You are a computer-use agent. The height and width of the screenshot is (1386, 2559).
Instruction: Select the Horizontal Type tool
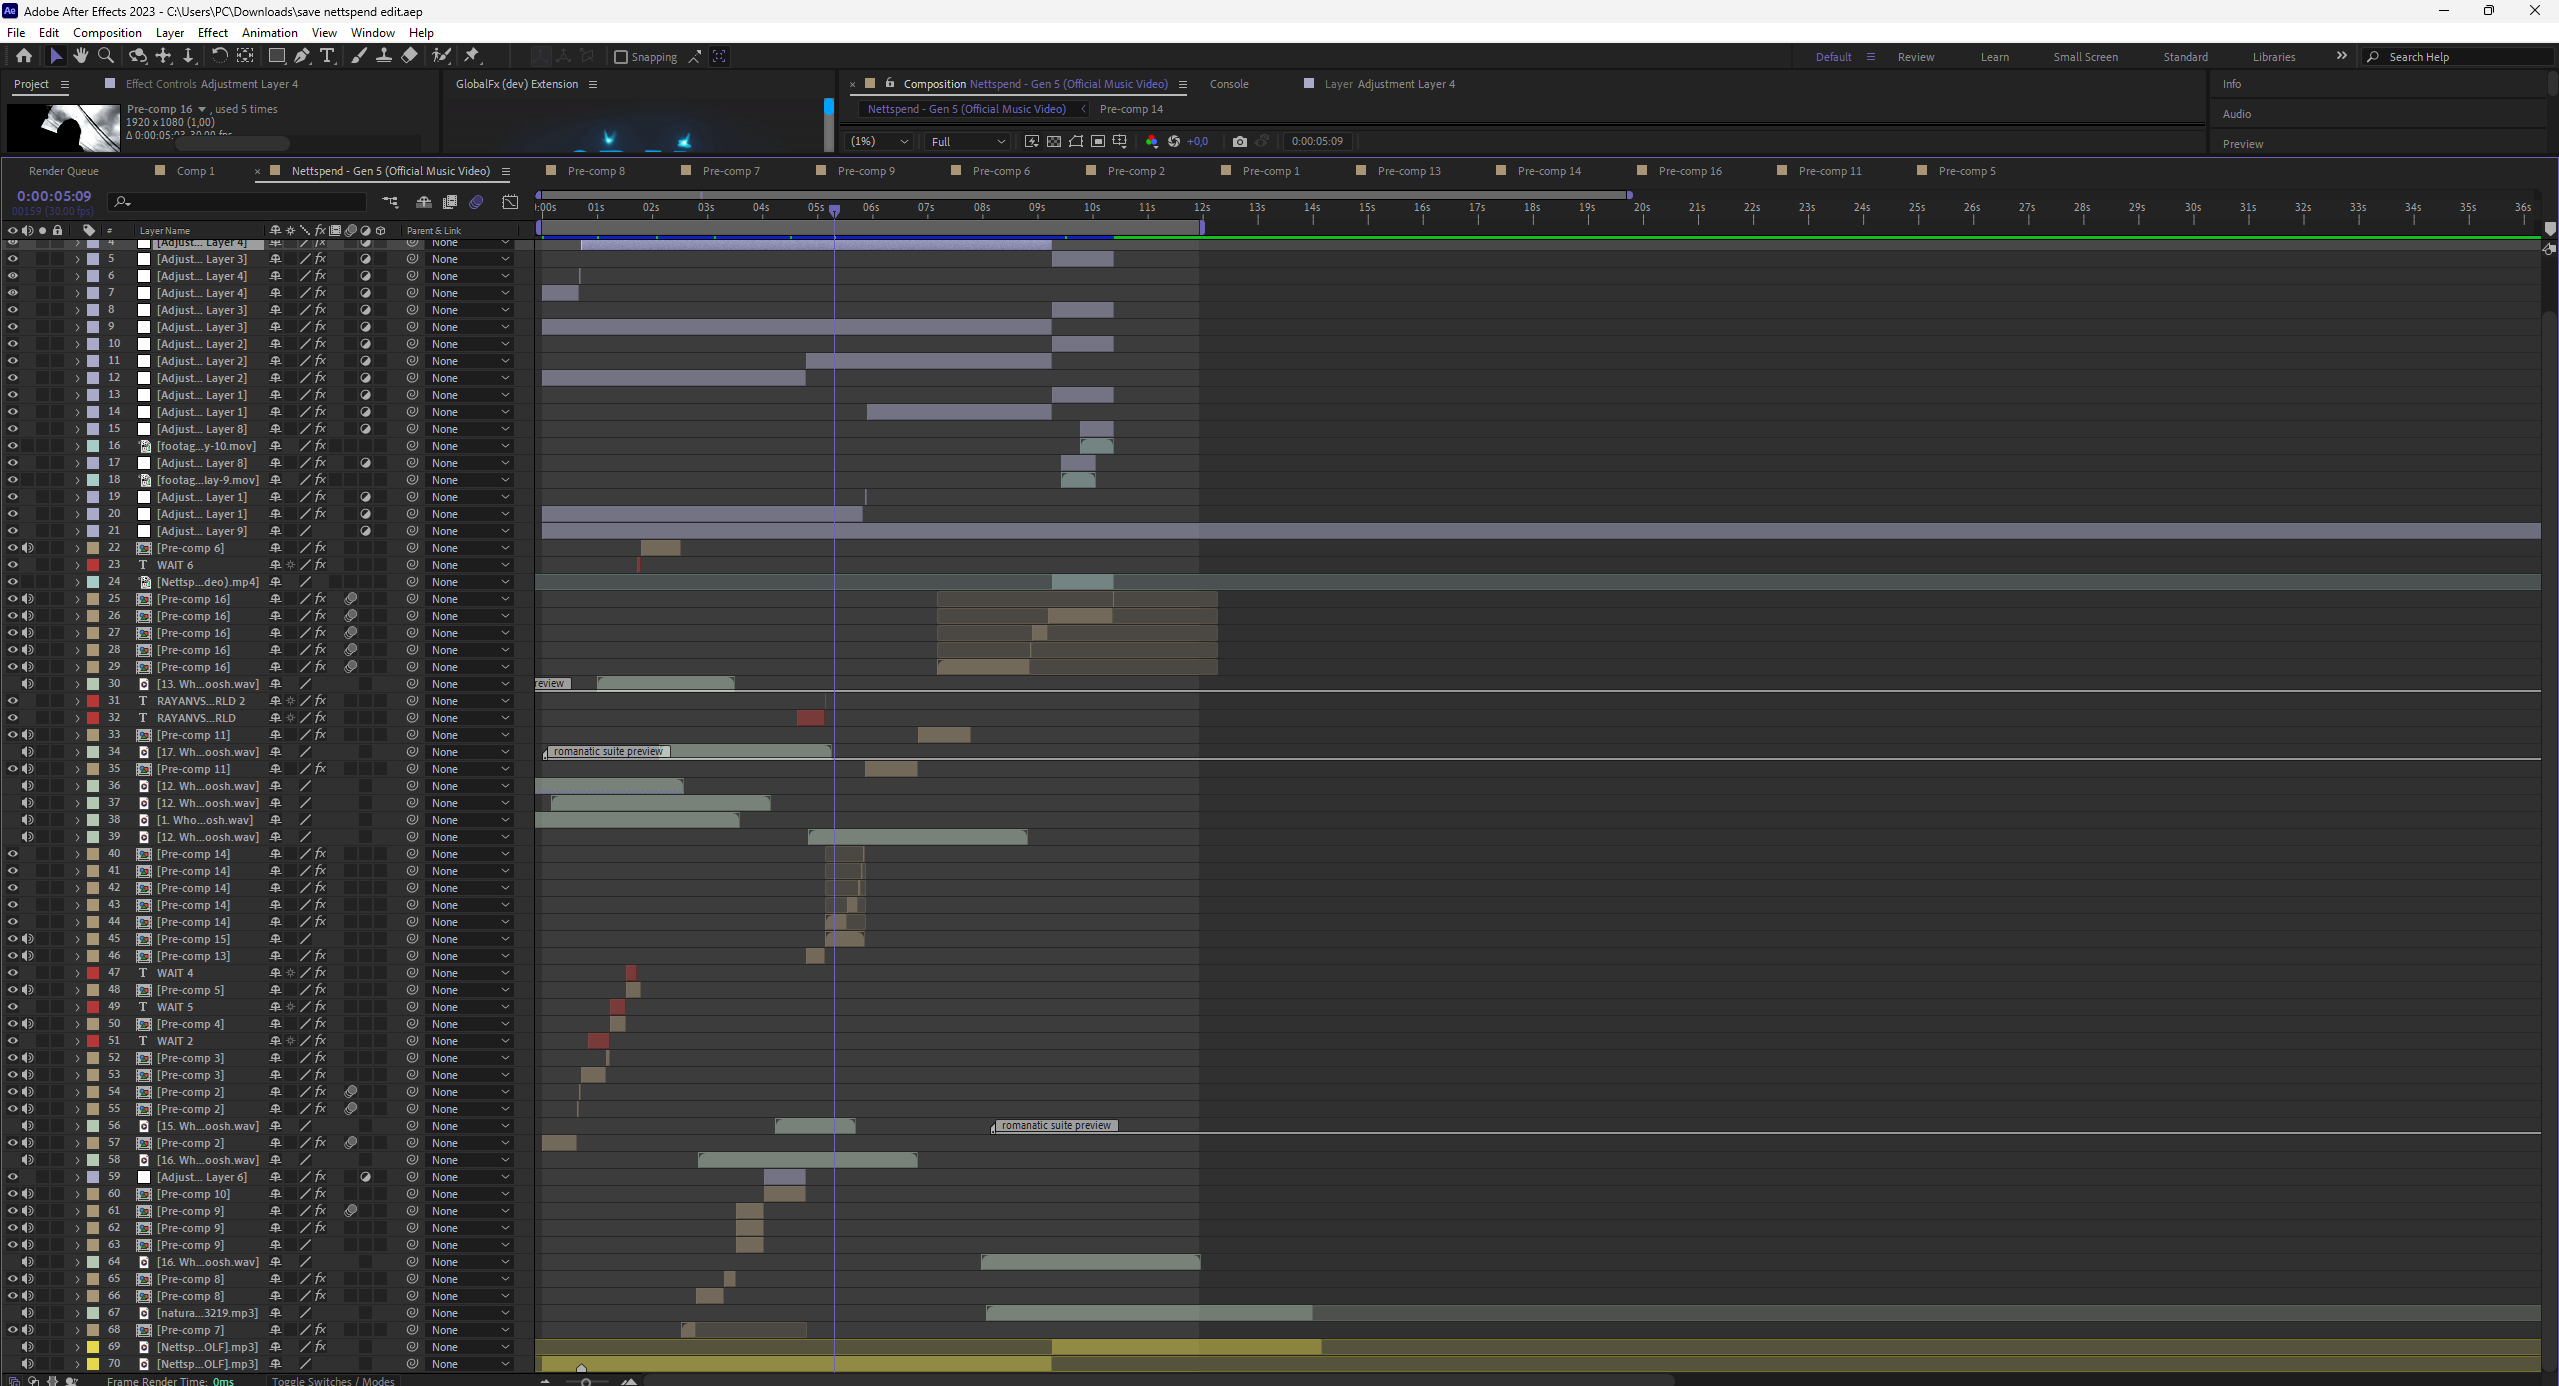pos(327,56)
